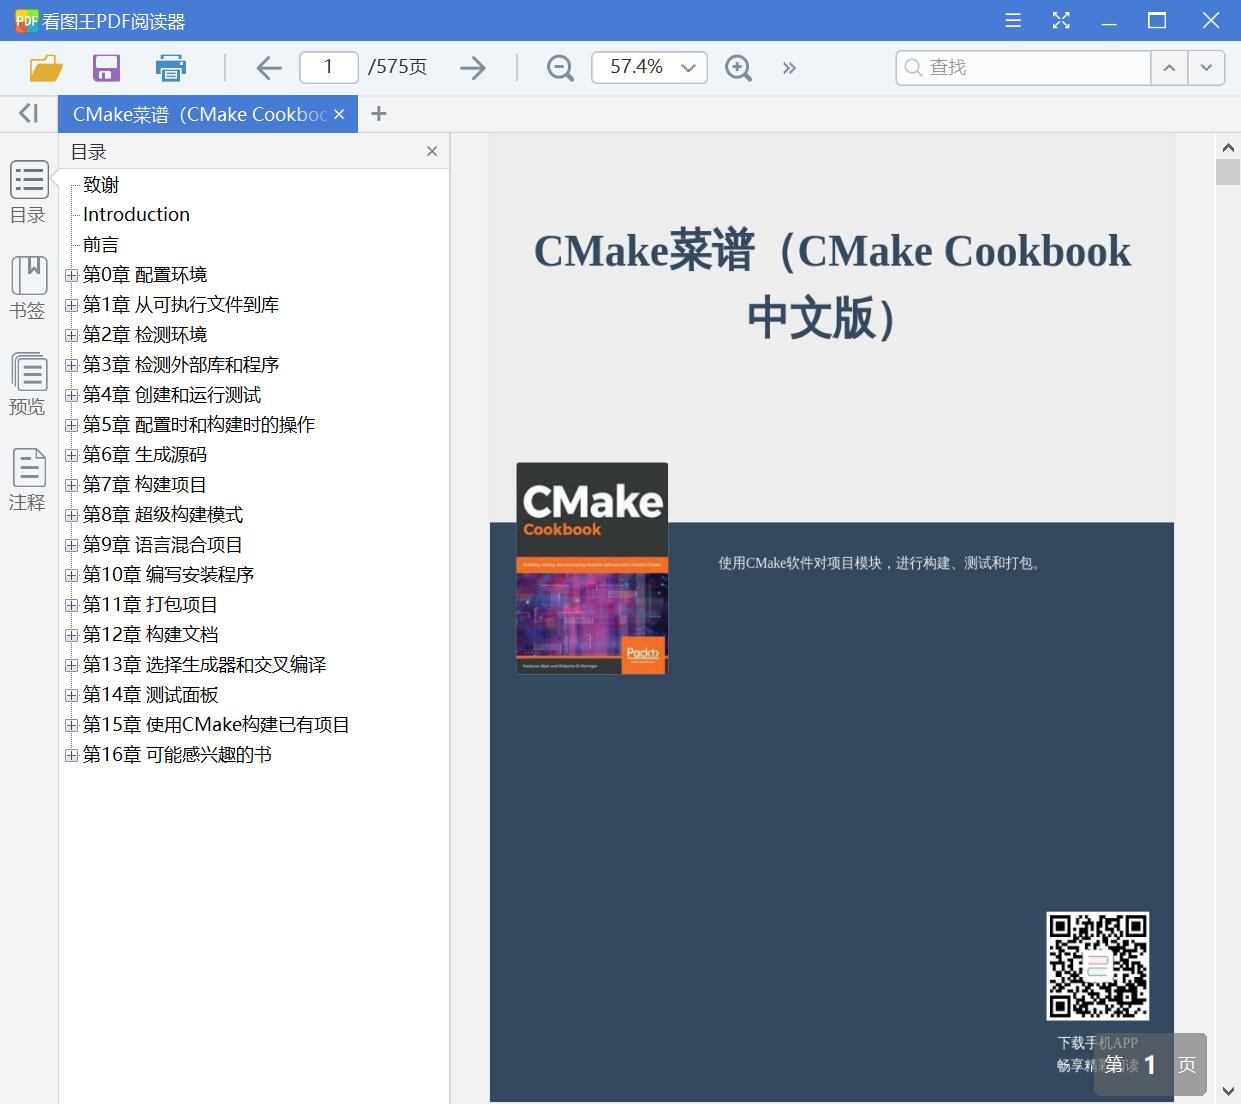Expand chapter 第10章 编写安装程序
This screenshot has width=1241, height=1104.
pos(71,575)
